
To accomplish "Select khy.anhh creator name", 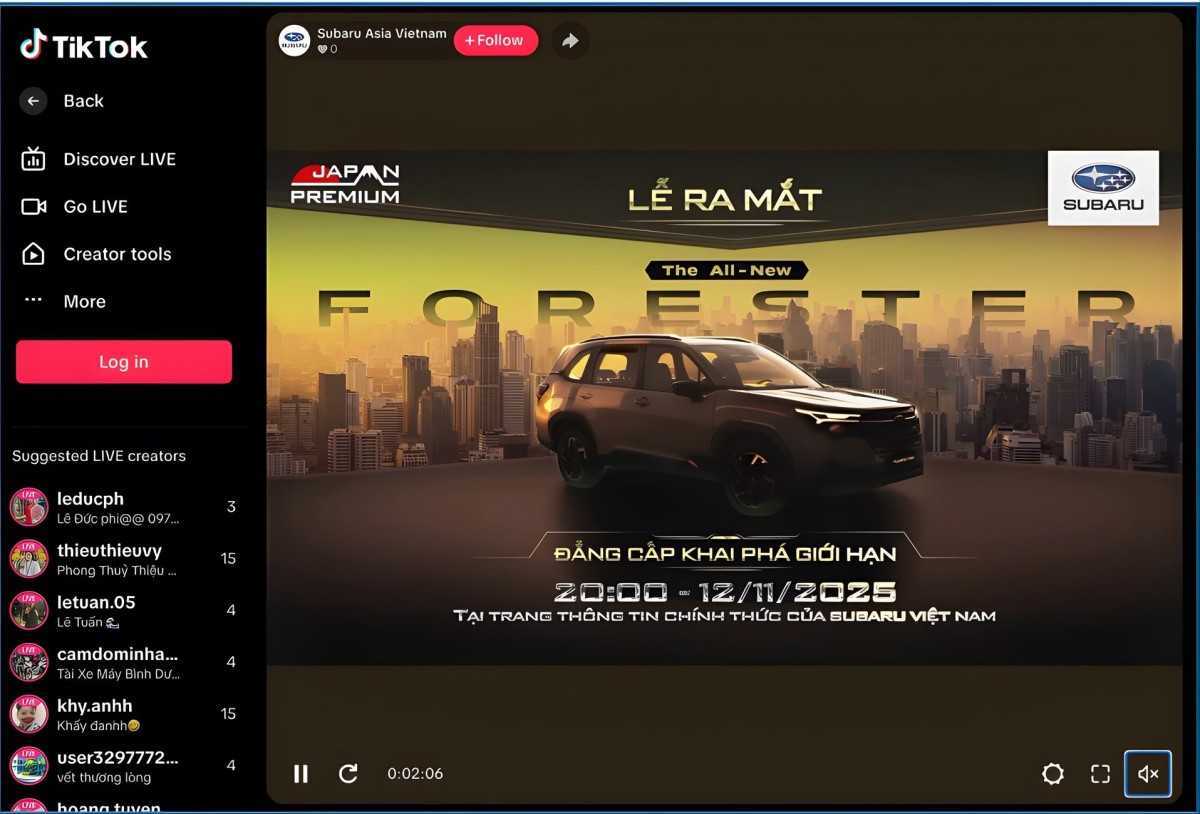I will coord(95,706).
